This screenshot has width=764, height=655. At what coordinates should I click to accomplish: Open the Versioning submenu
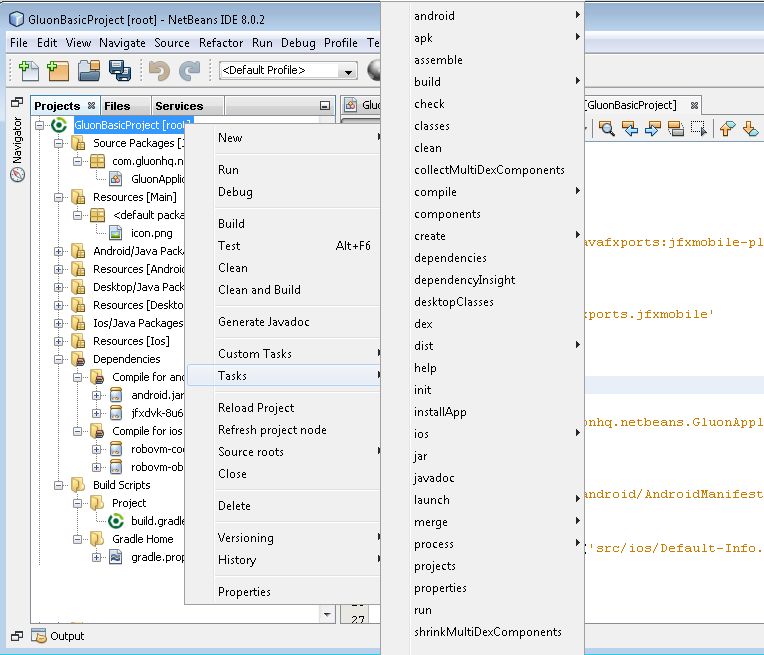[x=283, y=538]
